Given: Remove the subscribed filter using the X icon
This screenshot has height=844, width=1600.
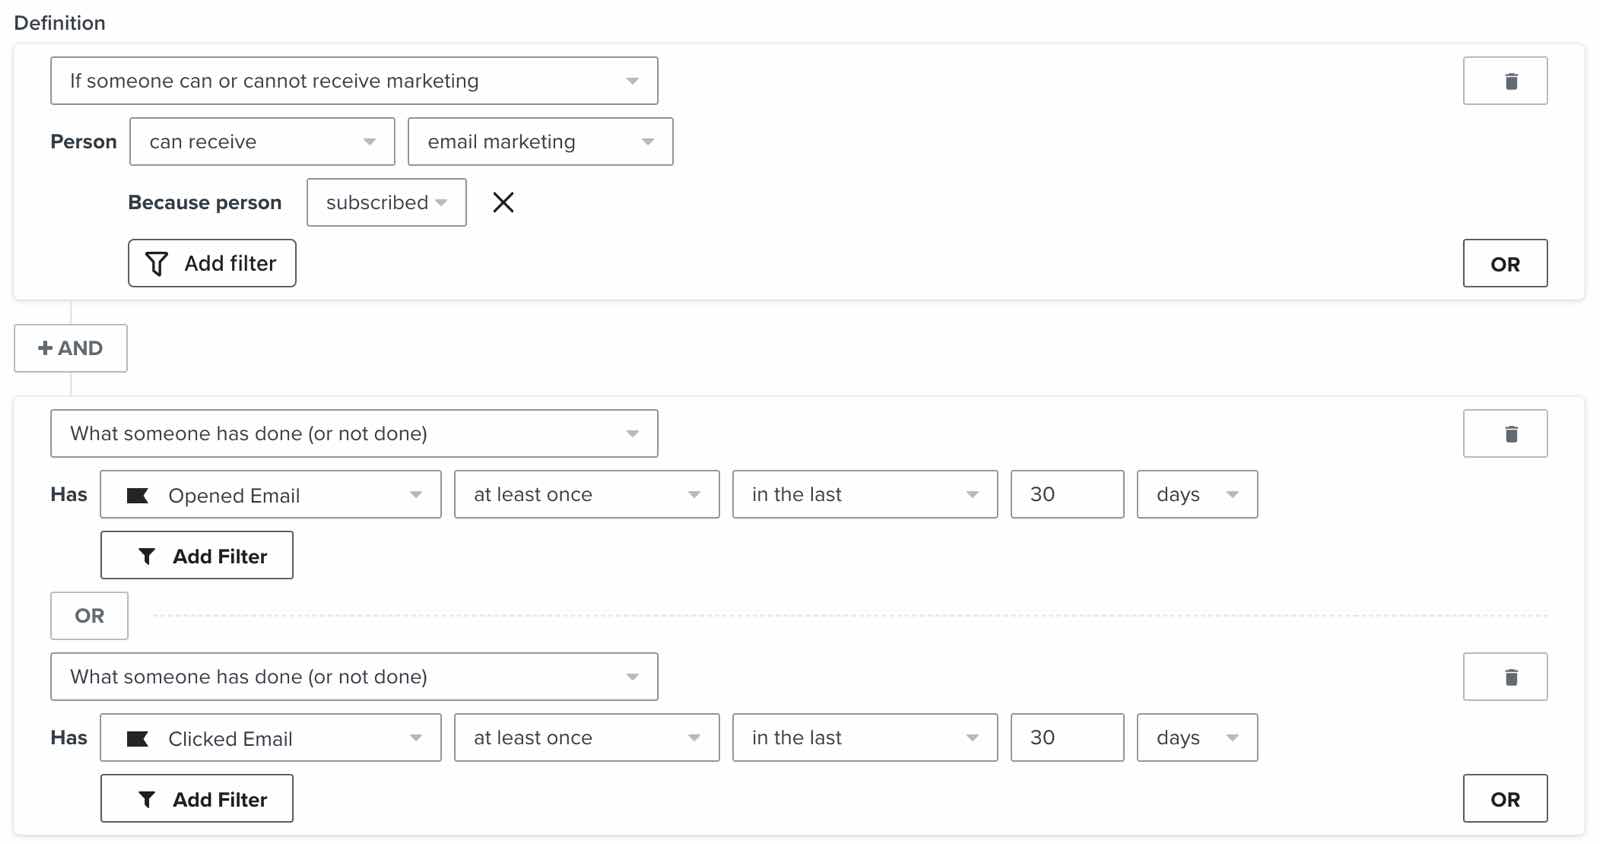Looking at the screenshot, I should [505, 202].
